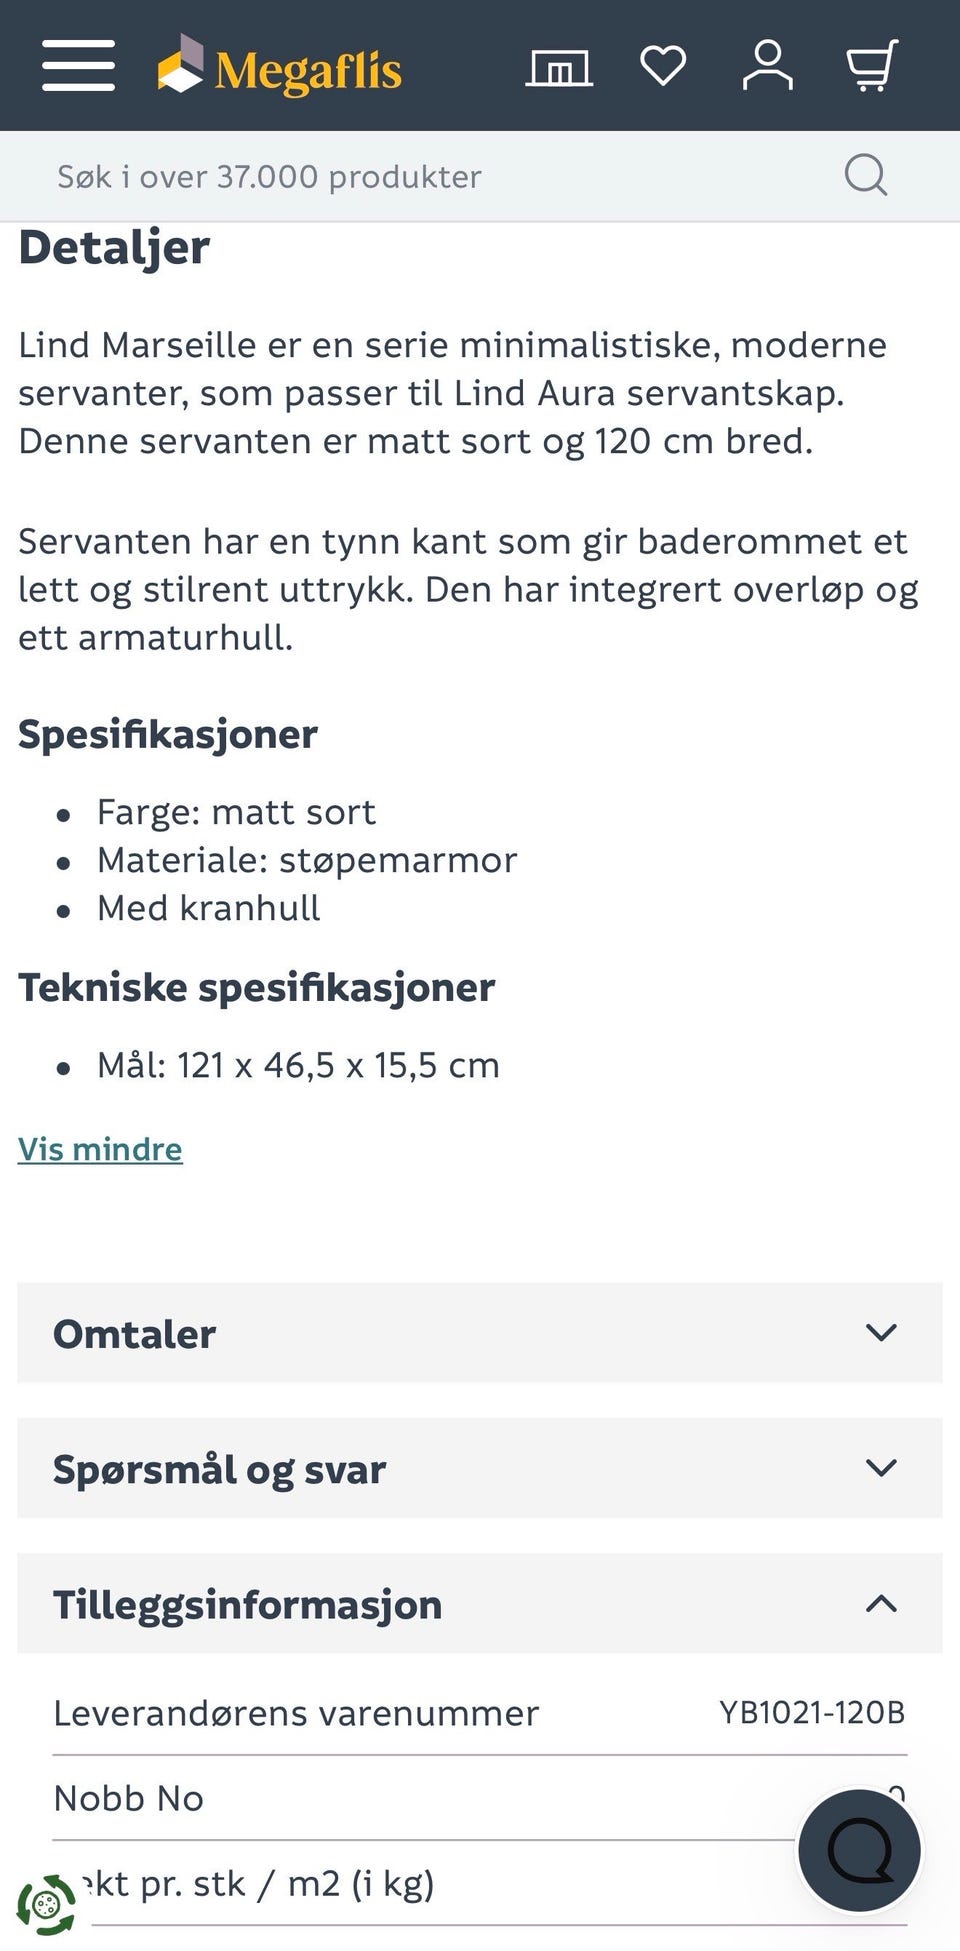Select the YB1021-120B supplier number value
The height and width of the screenshot is (1951, 960).
tap(811, 1713)
